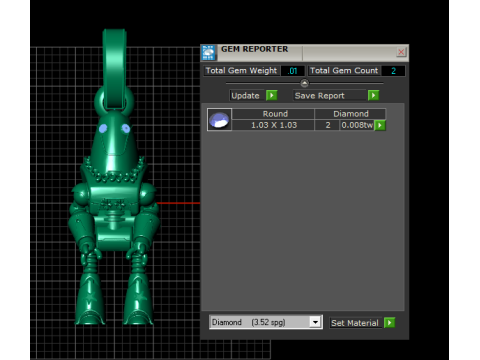Select the round gem thumbnail
480x360 pixels.
point(219,120)
